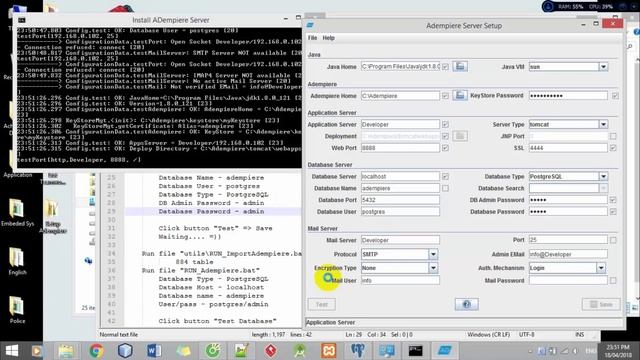This screenshot has height=360, width=640.
Task: Open the red diamond app on the taskbar
Action: [270, 351]
